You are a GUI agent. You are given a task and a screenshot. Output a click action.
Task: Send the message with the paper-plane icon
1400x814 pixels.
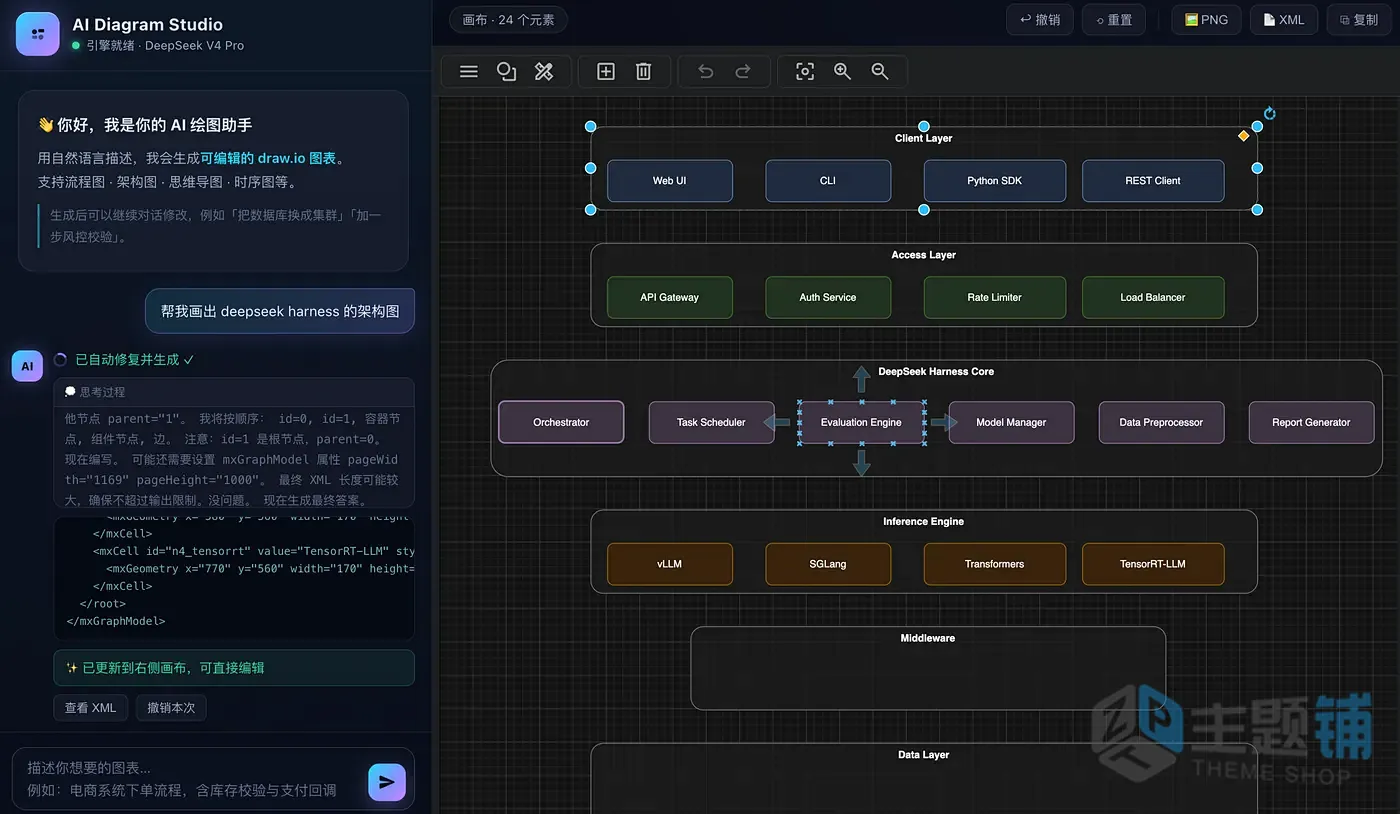pos(387,782)
